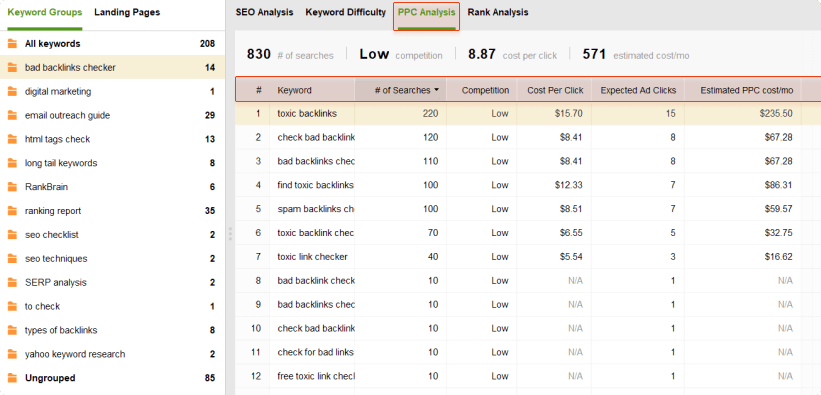Select the ranking report group
This screenshot has height=395, width=821.
(112, 211)
